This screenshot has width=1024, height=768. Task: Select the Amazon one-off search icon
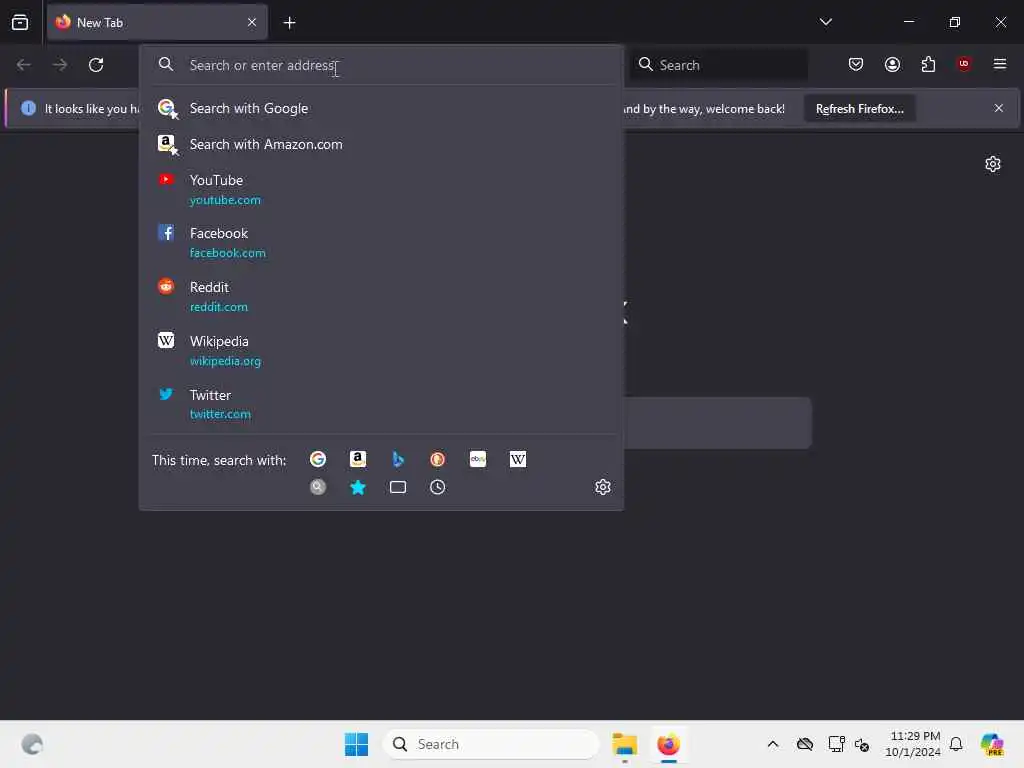click(x=358, y=460)
